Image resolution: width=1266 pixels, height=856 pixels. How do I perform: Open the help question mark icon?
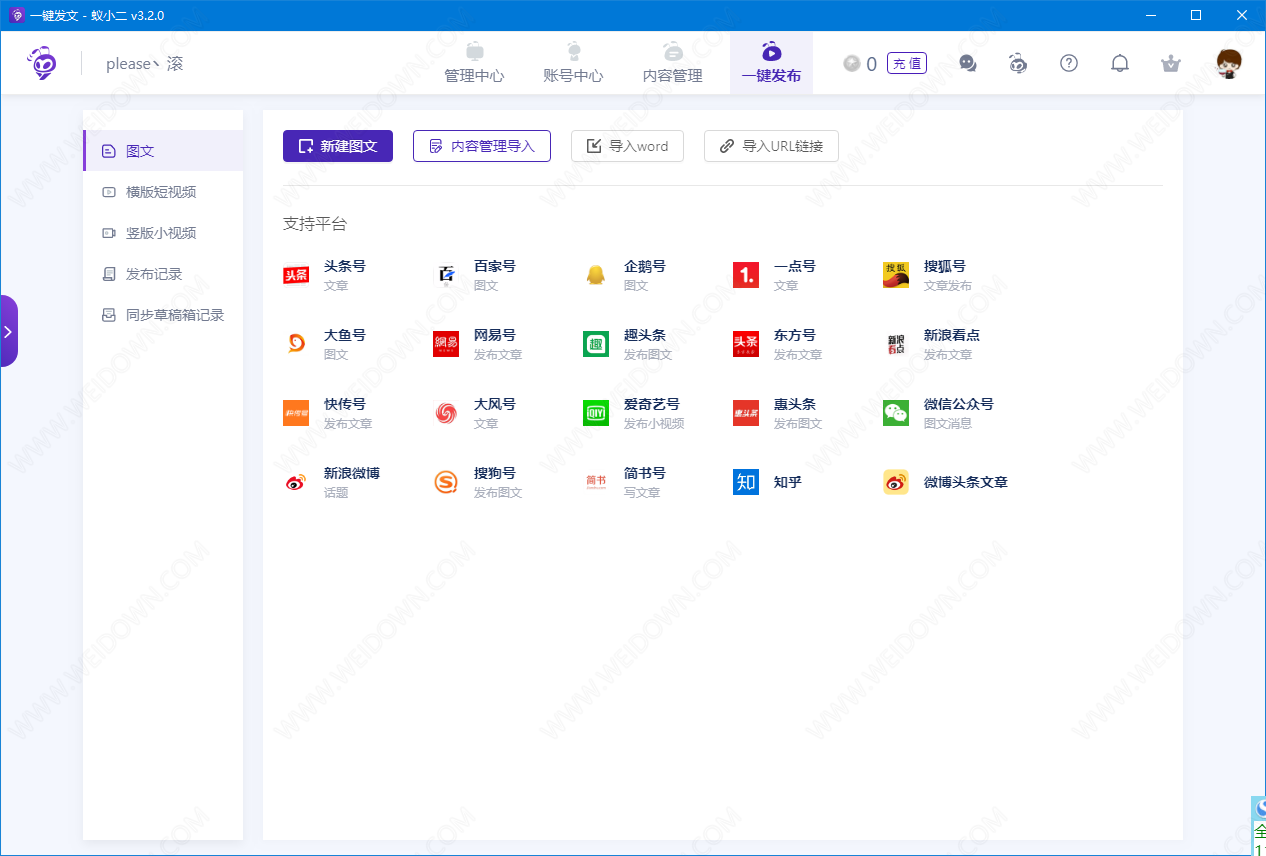point(1069,64)
